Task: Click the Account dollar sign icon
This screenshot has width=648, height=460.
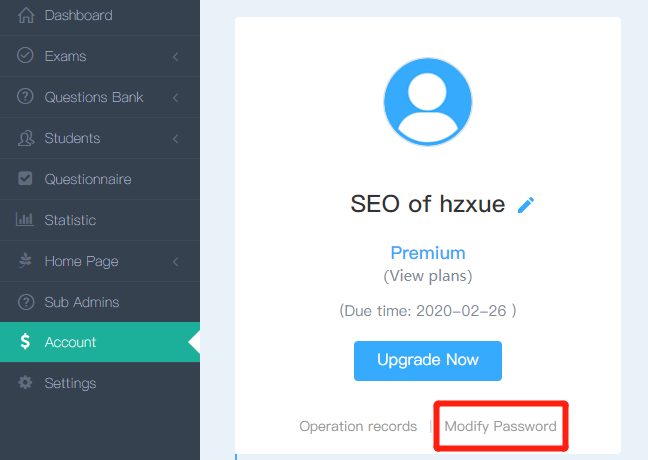Action: coord(25,341)
